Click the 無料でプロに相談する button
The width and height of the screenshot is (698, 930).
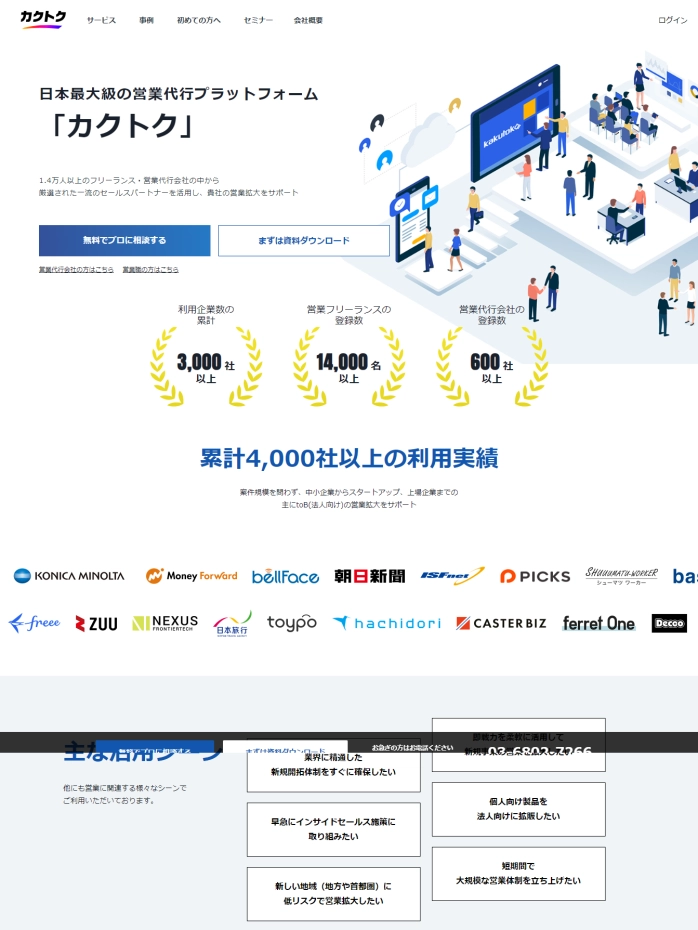coord(125,240)
